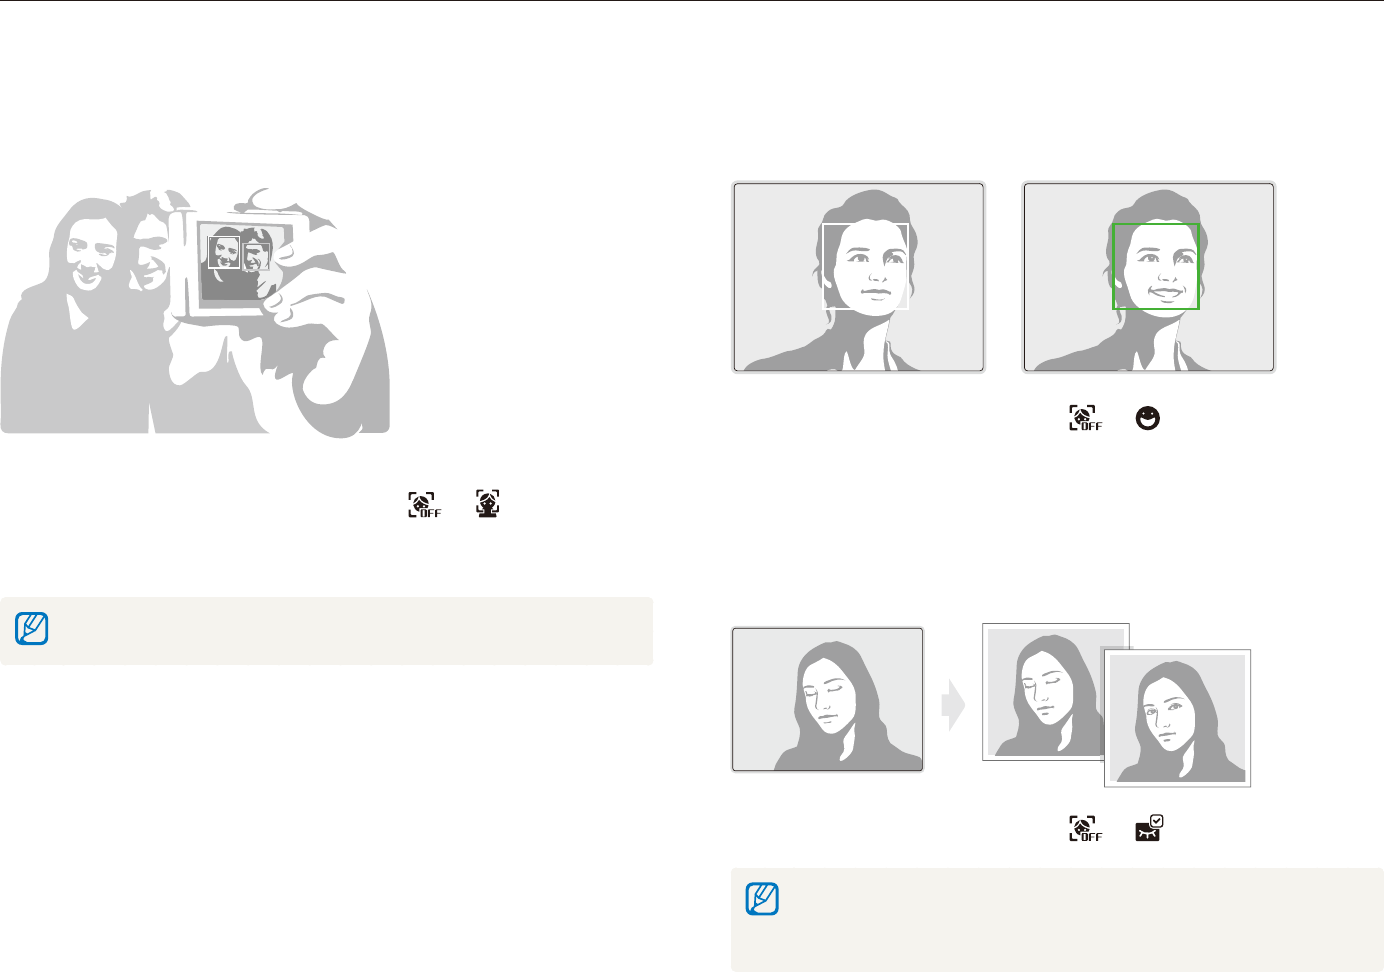Click the self-portrait face detection icon
Screen dimensions: 1384x972
click(x=487, y=503)
